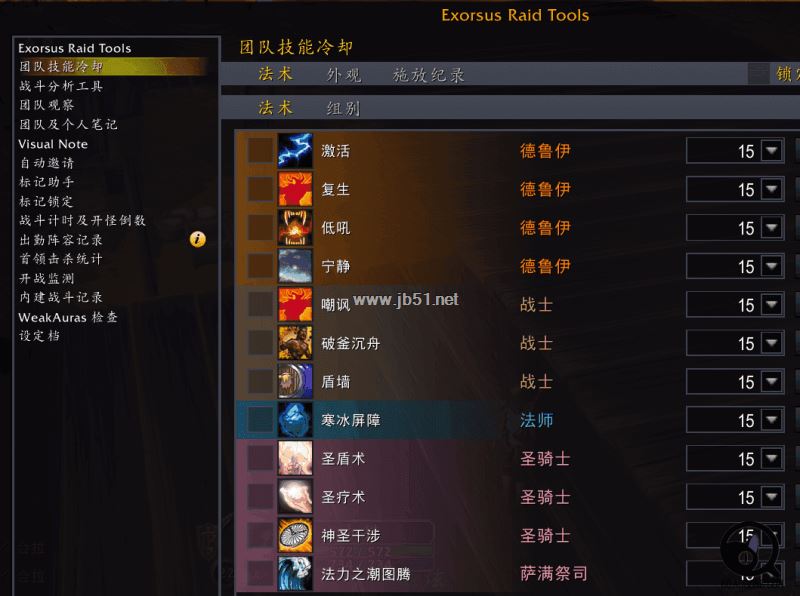Image resolution: width=800 pixels, height=596 pixels.
Task: Click the 激活 lightning spell icon
Action: [295, 151]
